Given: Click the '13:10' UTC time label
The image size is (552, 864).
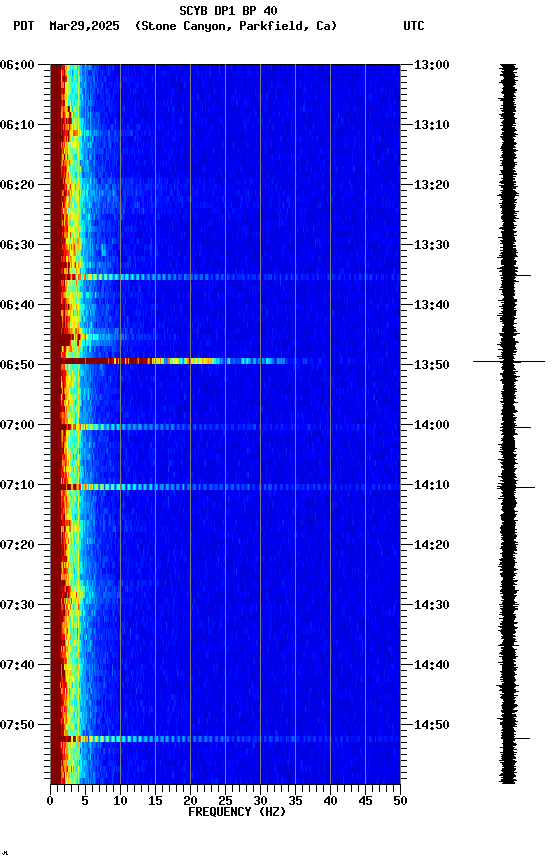Looking at the screenshot, I should [x=432, y=125].
